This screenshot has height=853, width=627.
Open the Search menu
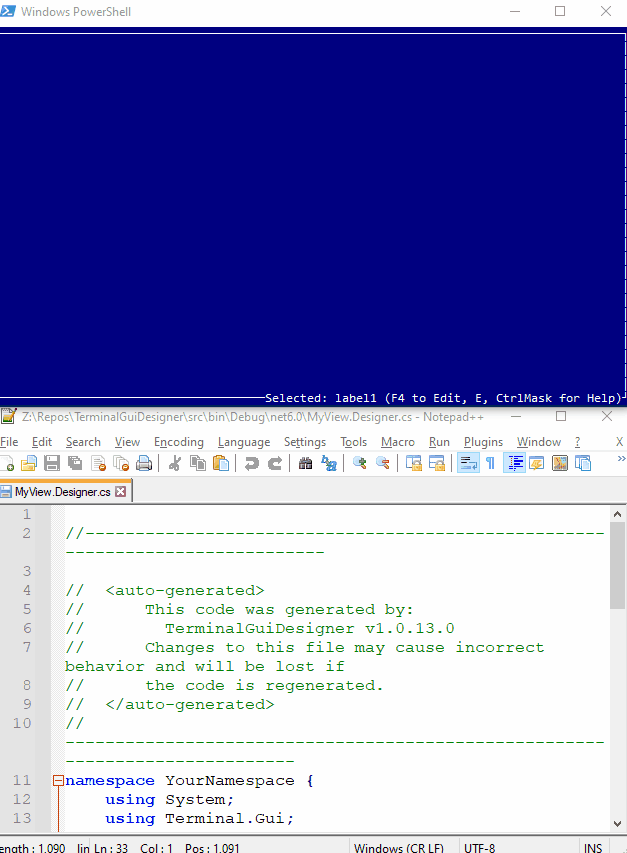click(x=83, y=442)
